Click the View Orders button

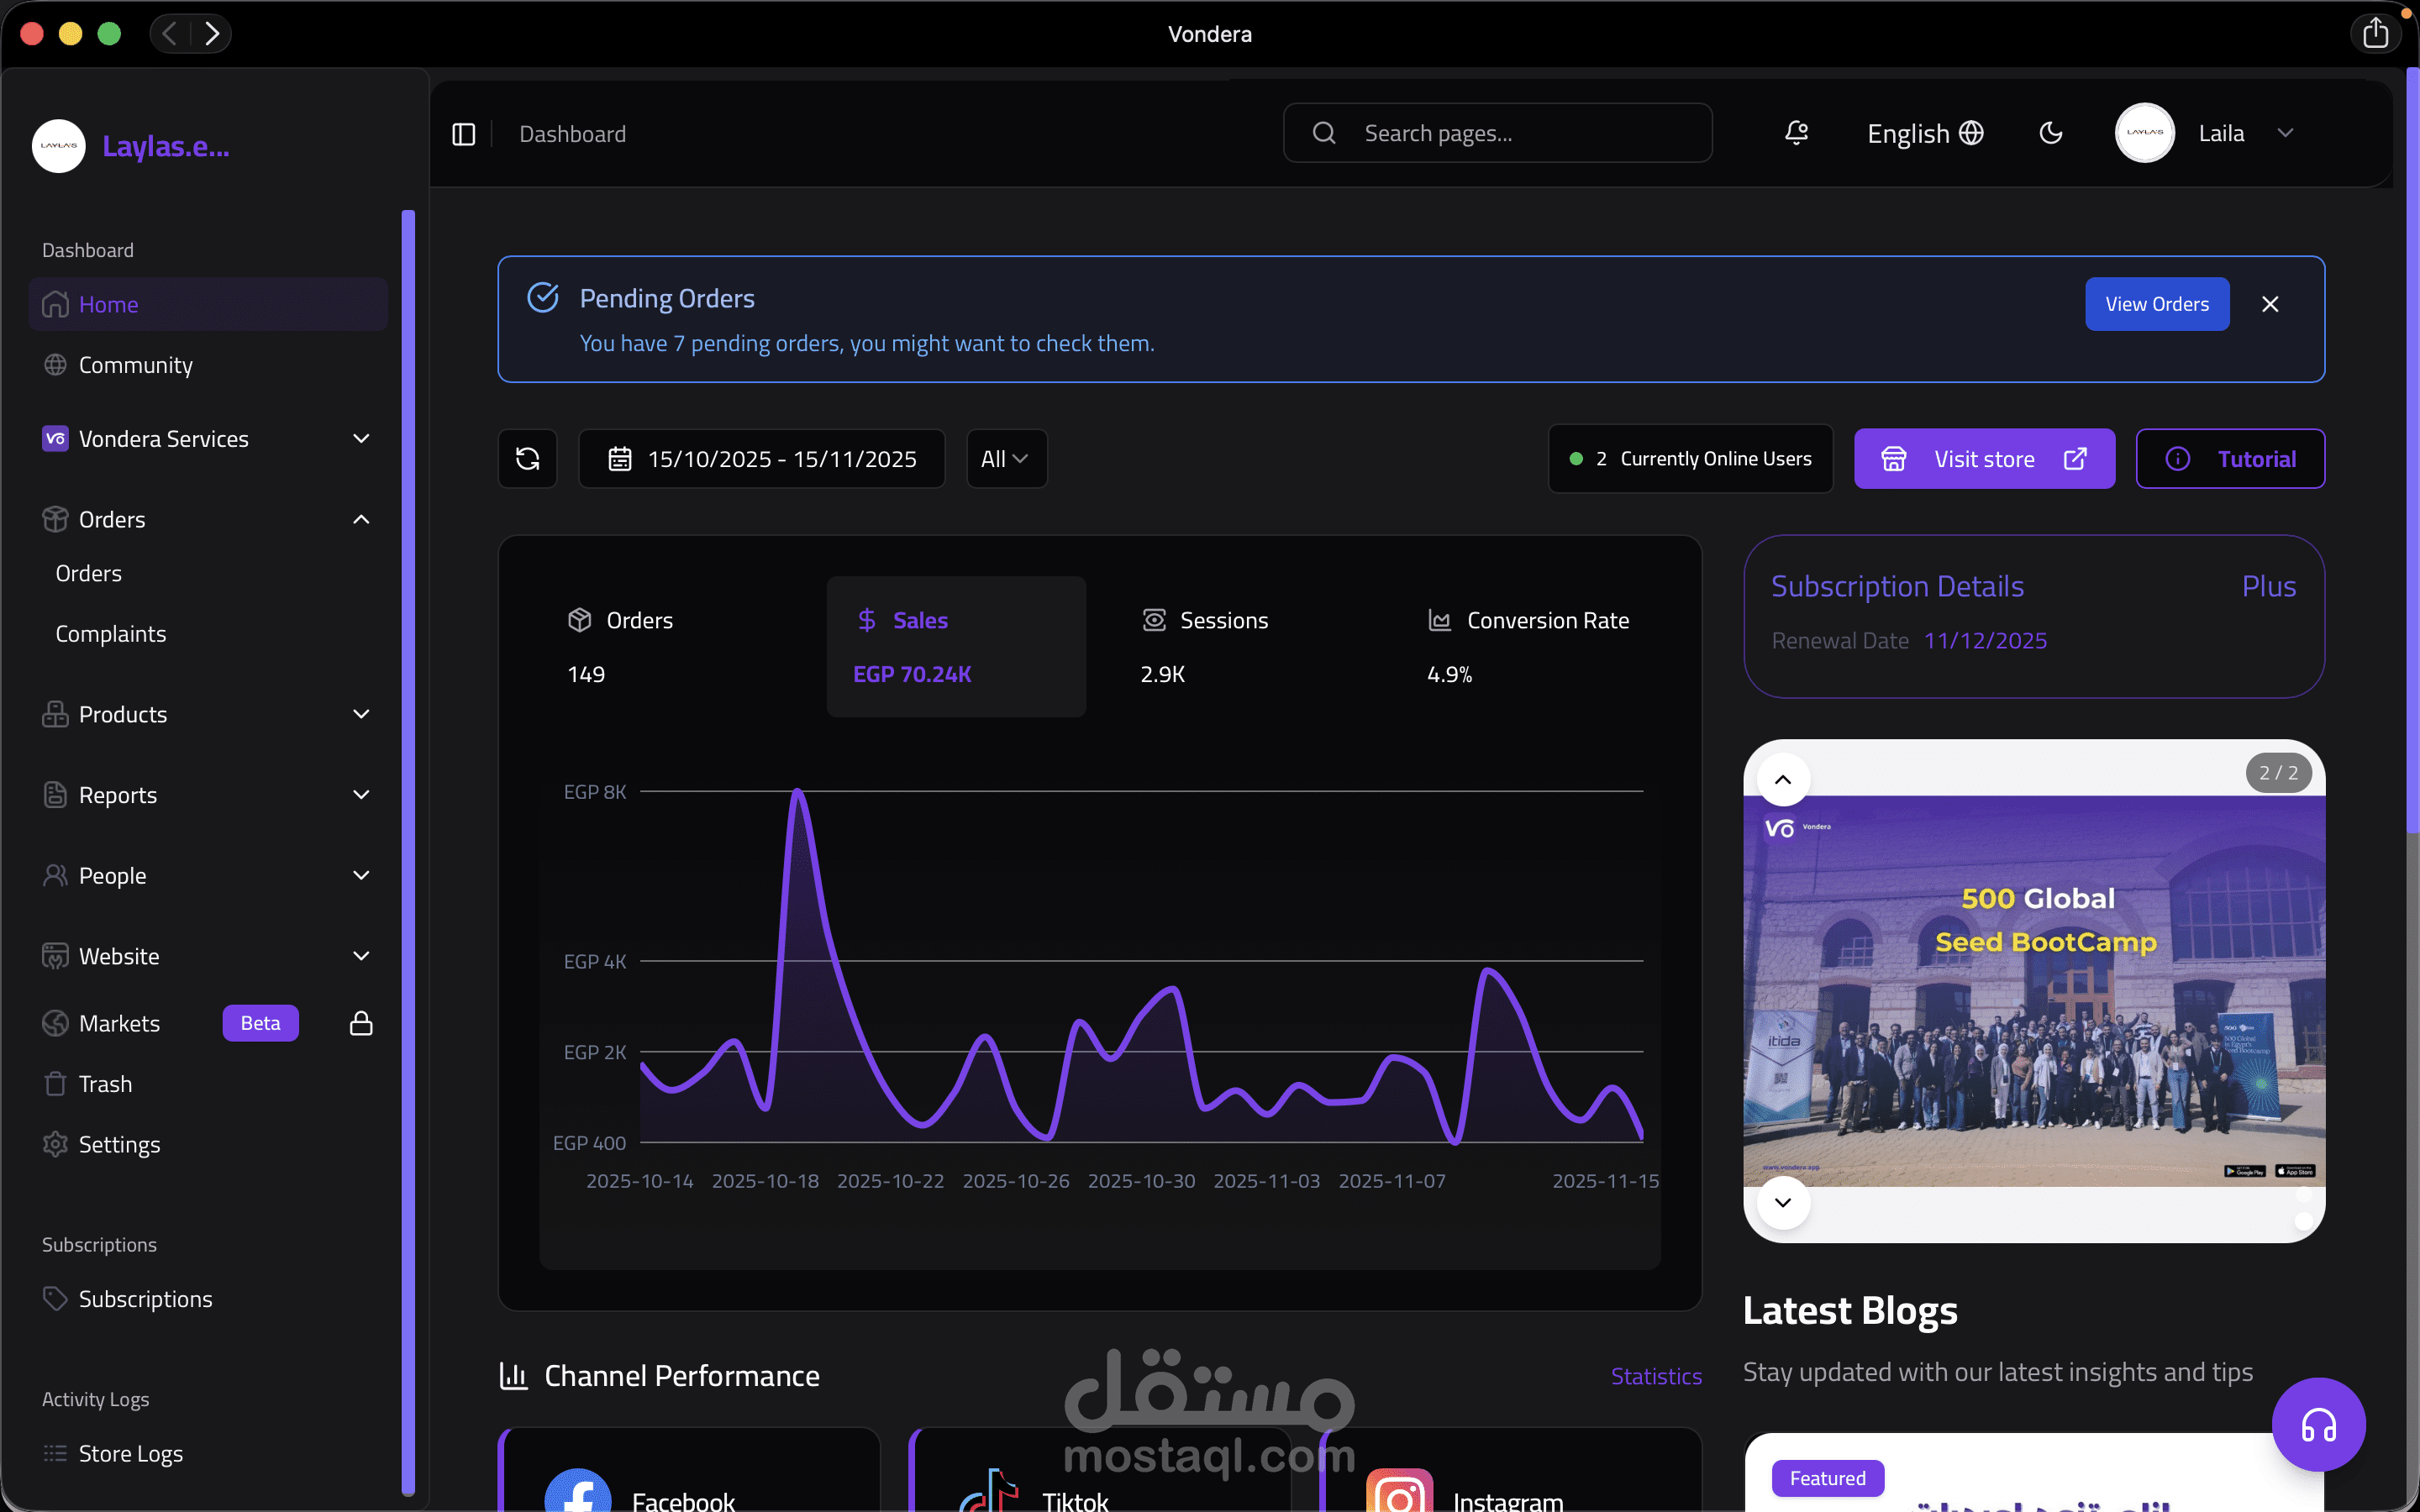[2156, 304]
